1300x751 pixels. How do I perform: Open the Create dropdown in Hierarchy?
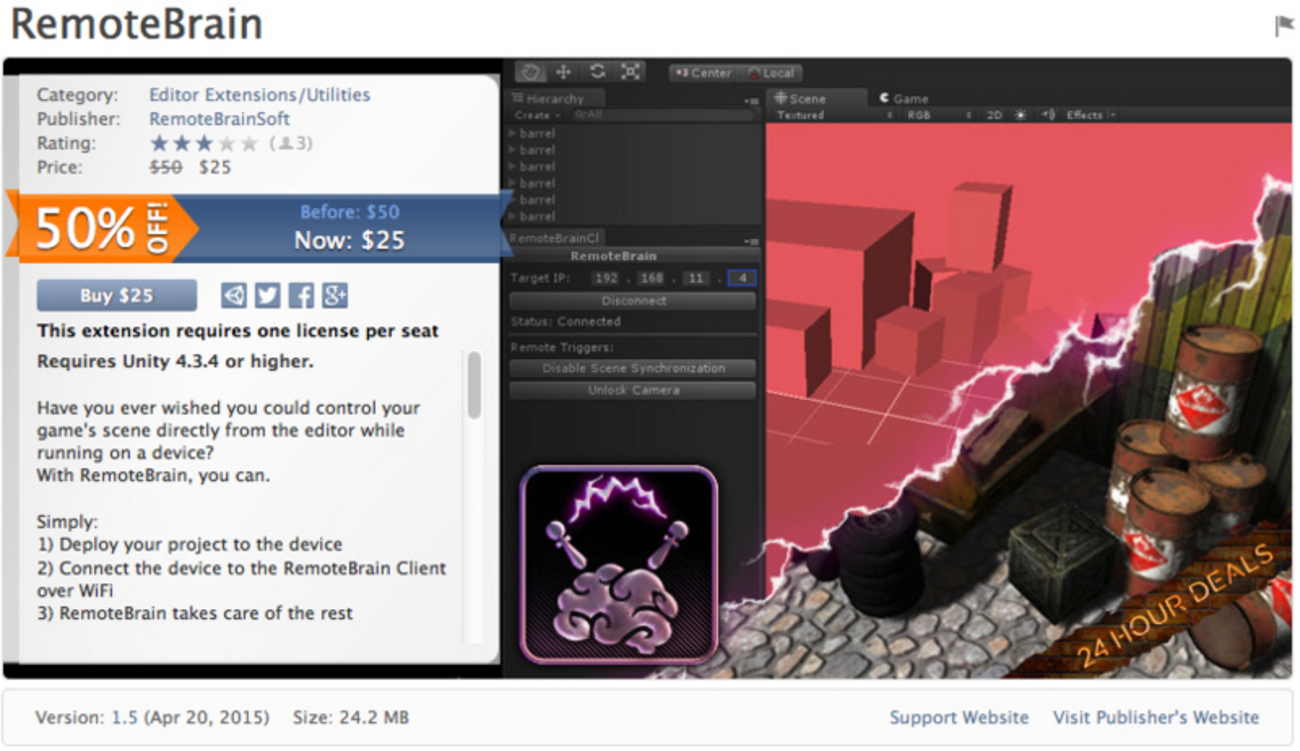[536, 116]
